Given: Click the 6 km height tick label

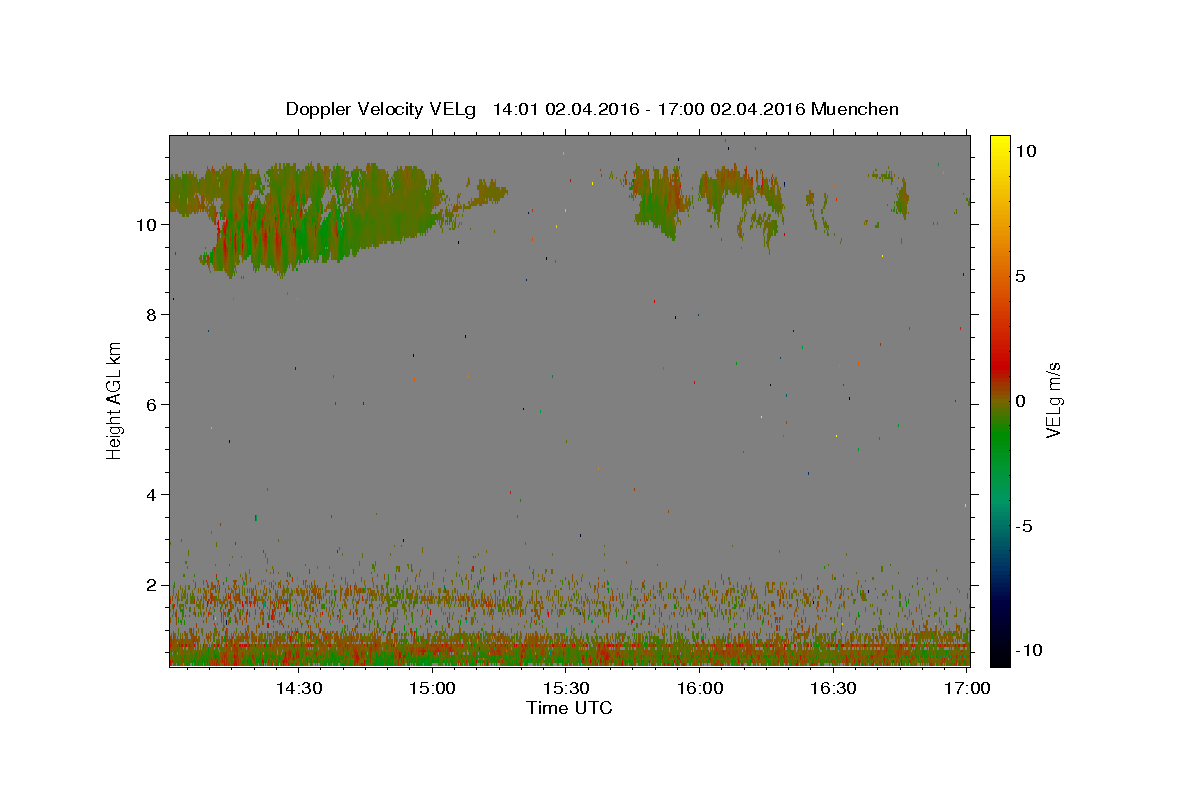Looking at the screenshot, I should click(151, 404).
